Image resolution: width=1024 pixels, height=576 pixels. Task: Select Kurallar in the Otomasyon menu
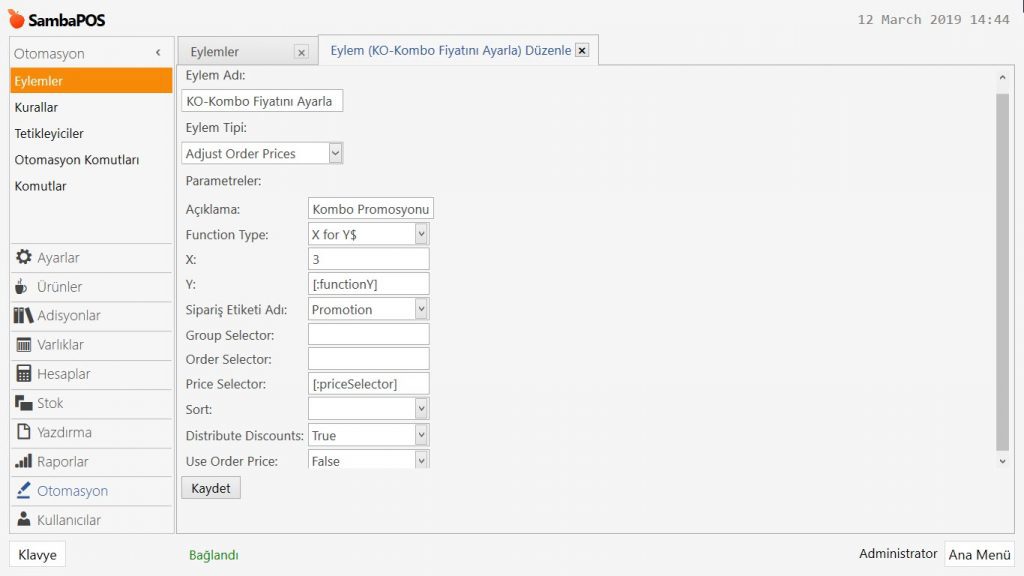(36, 107)
